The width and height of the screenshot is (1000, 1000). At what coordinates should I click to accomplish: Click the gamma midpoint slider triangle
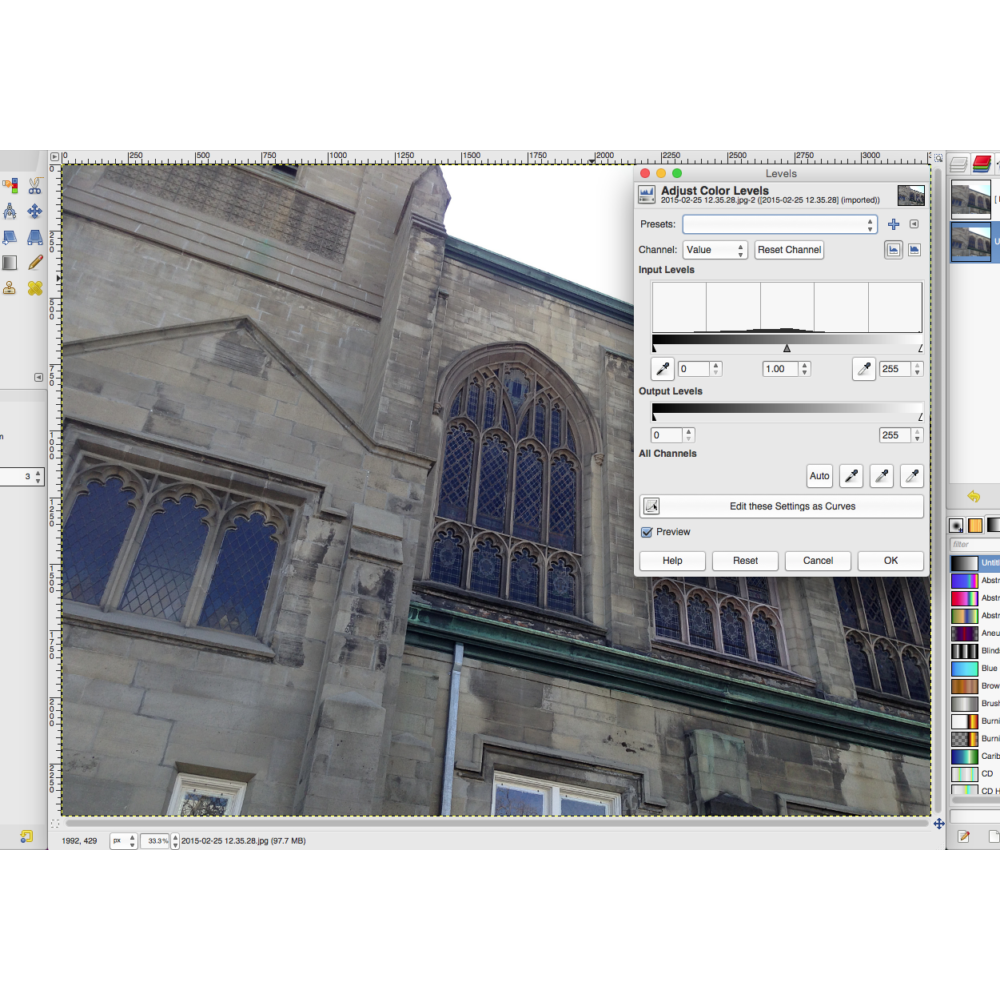(787, 348)
